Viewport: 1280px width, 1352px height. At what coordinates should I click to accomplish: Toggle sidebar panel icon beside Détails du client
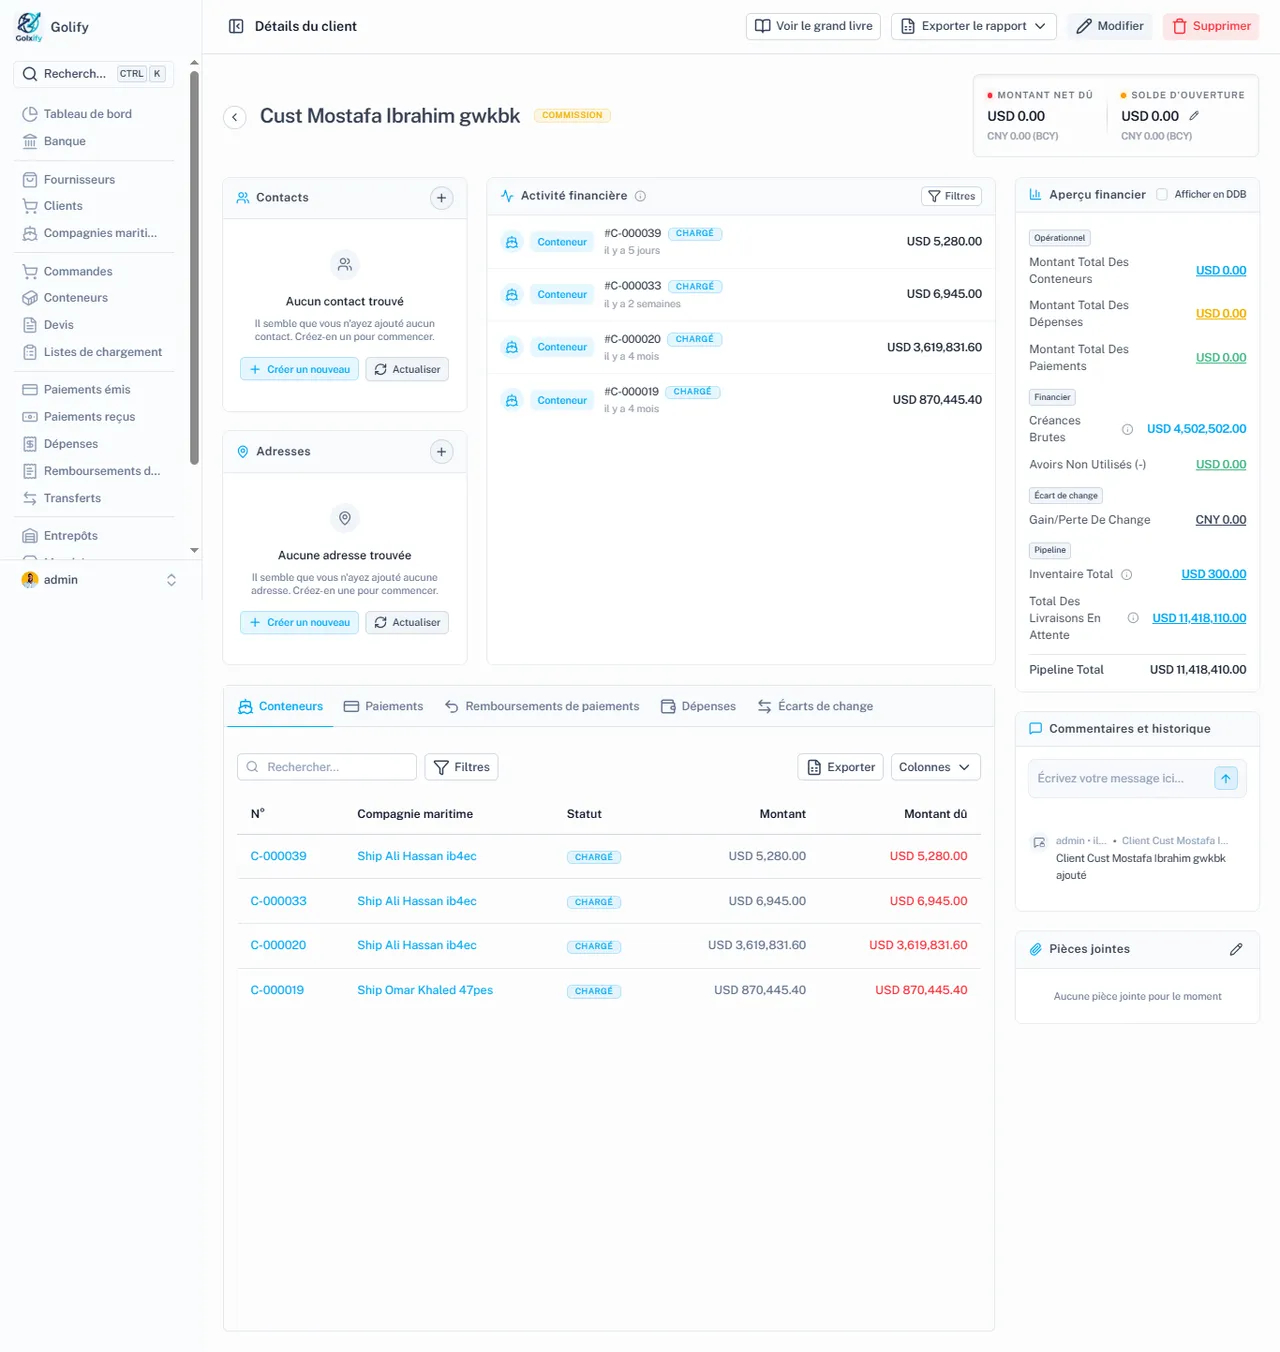236,26
